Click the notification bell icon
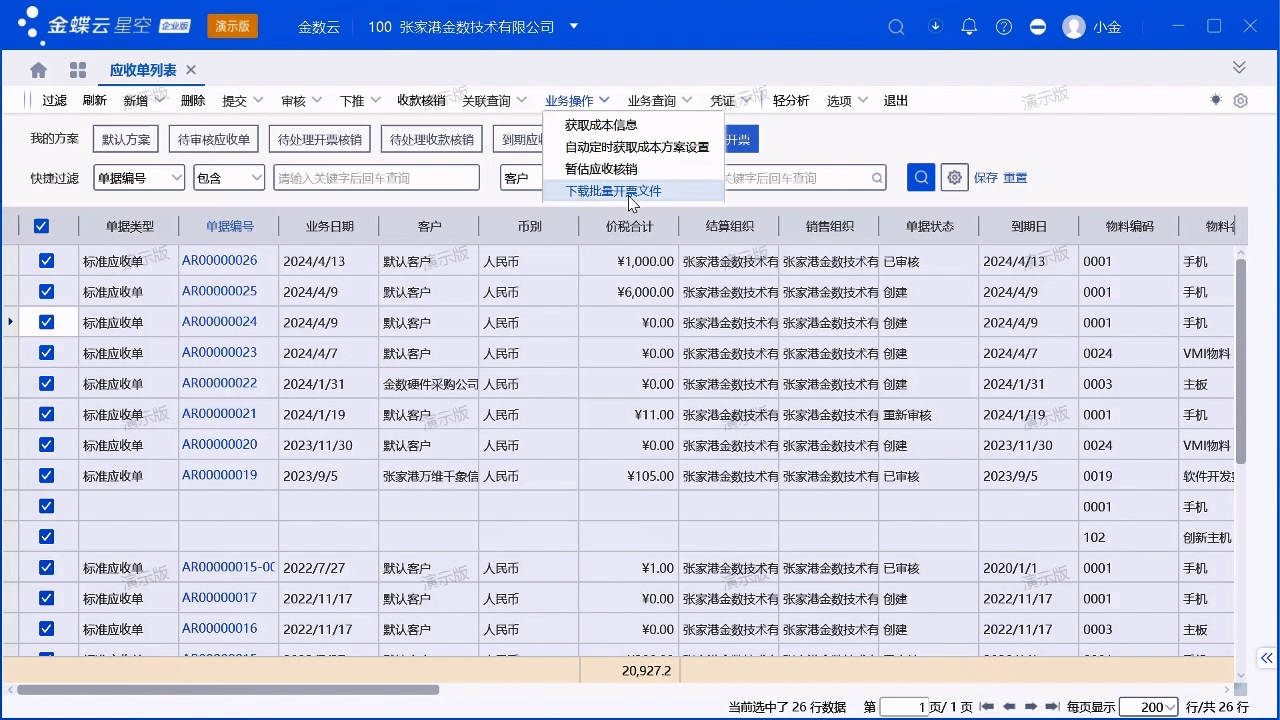The width and height of the screenshot is (1280, 720). click(x=969, y=27)
